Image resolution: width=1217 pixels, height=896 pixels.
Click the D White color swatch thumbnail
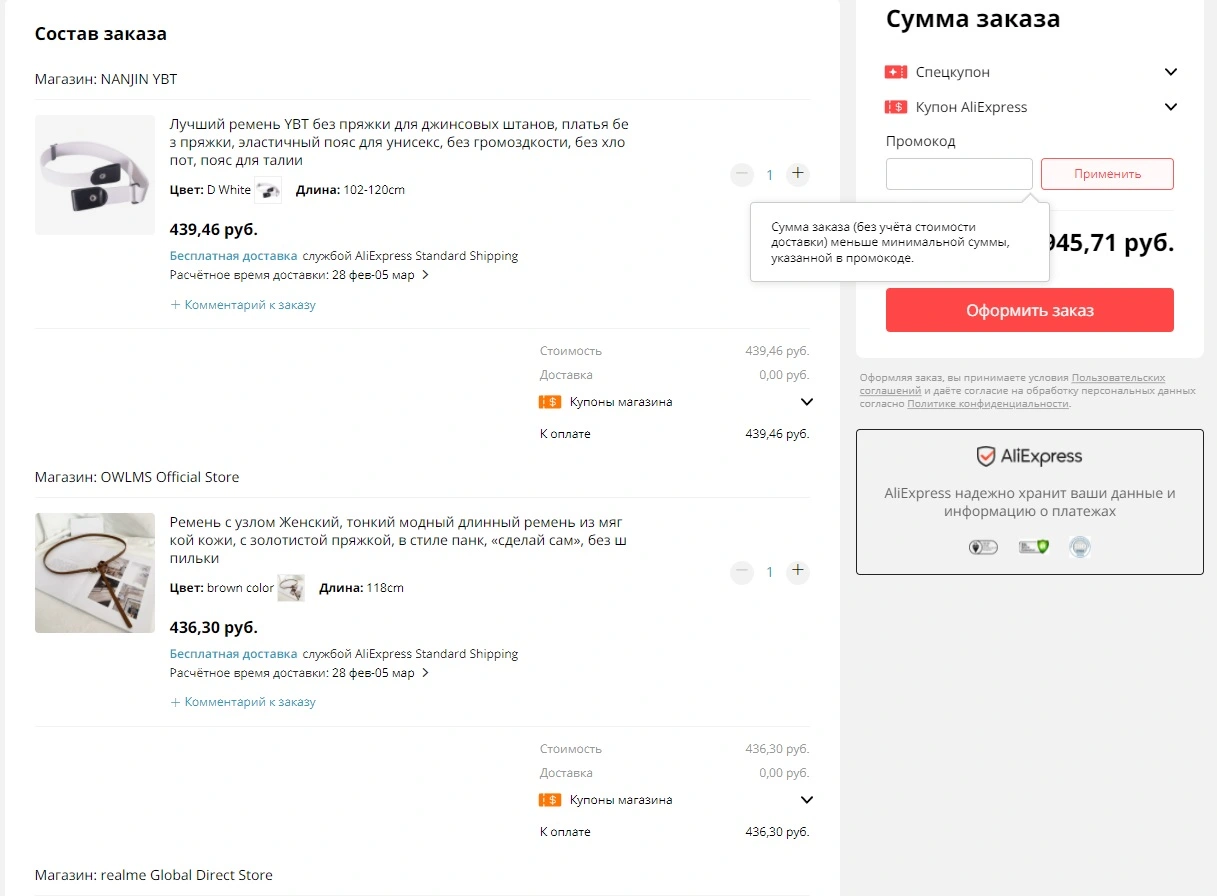pyautogui.click(x=268, y=190)
